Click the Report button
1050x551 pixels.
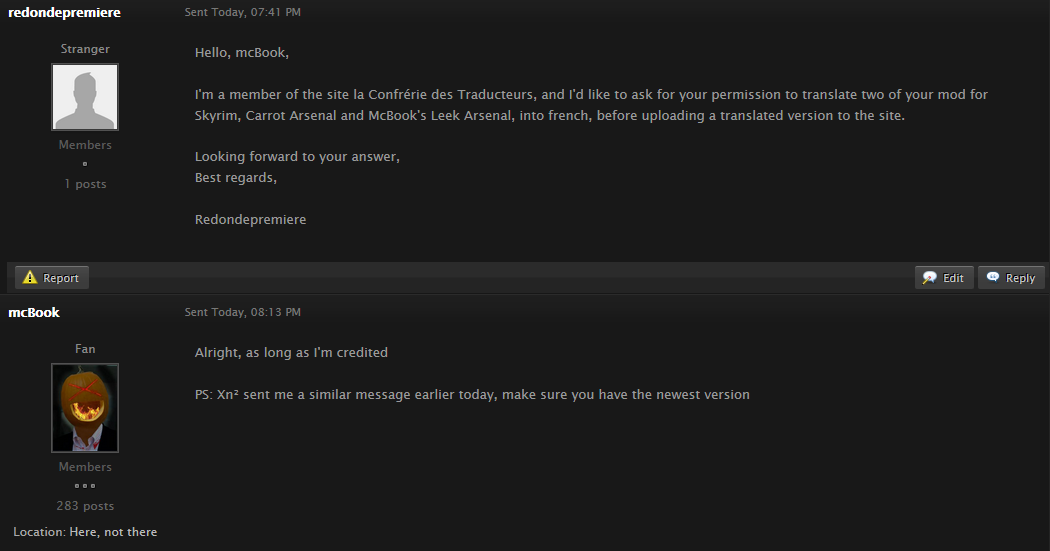[52, 278]
